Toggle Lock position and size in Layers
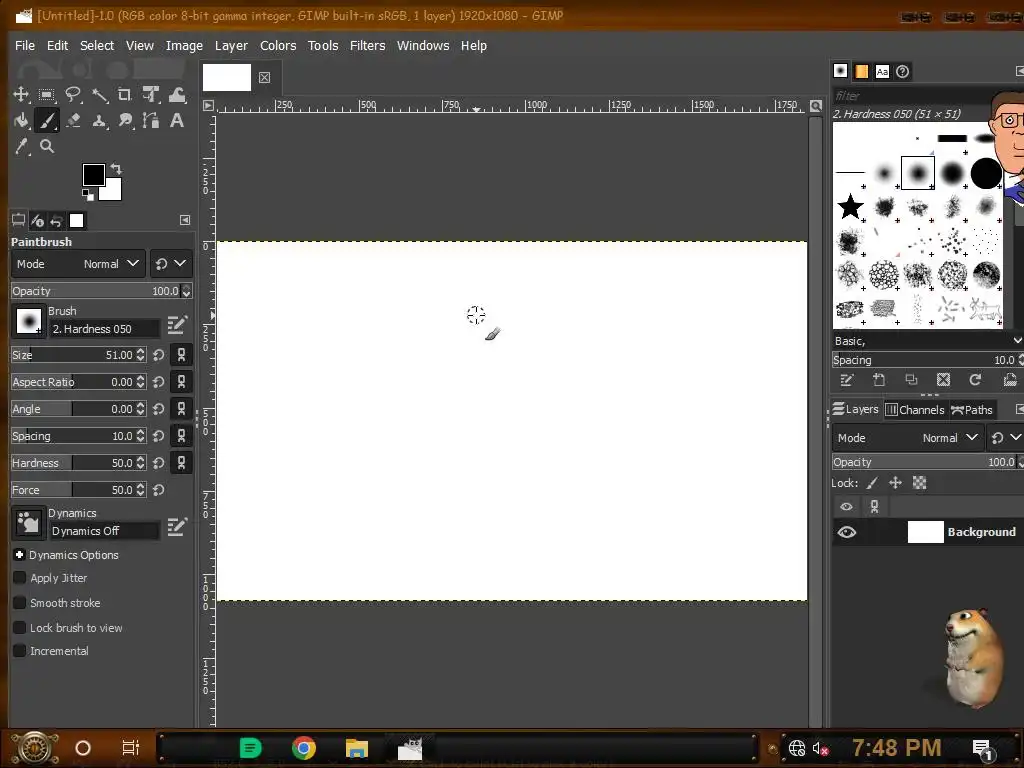Viewport: 1024px width, 768px height. pos(895,483)
